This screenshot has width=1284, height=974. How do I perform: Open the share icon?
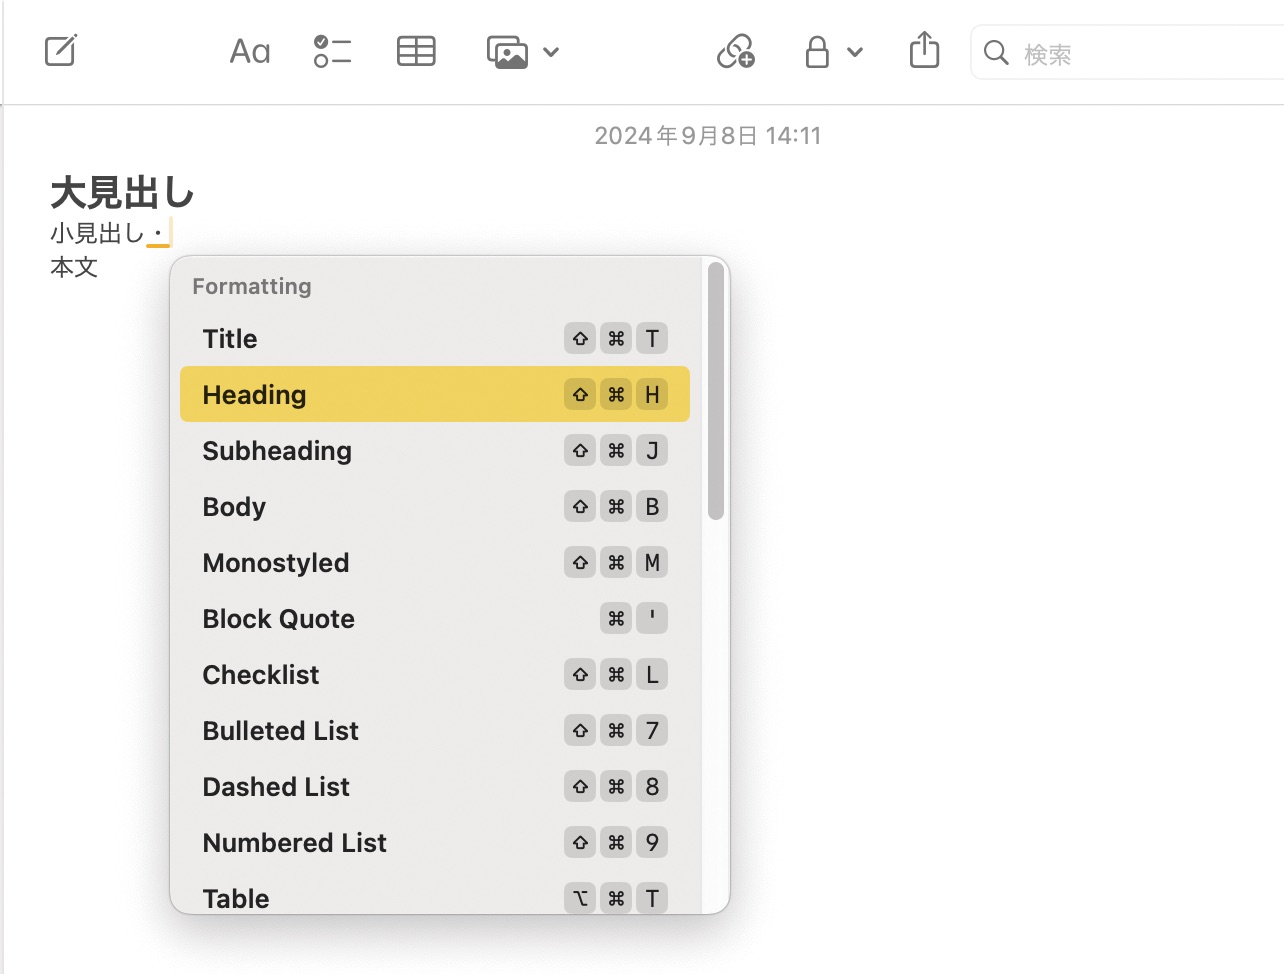point(924,50)
